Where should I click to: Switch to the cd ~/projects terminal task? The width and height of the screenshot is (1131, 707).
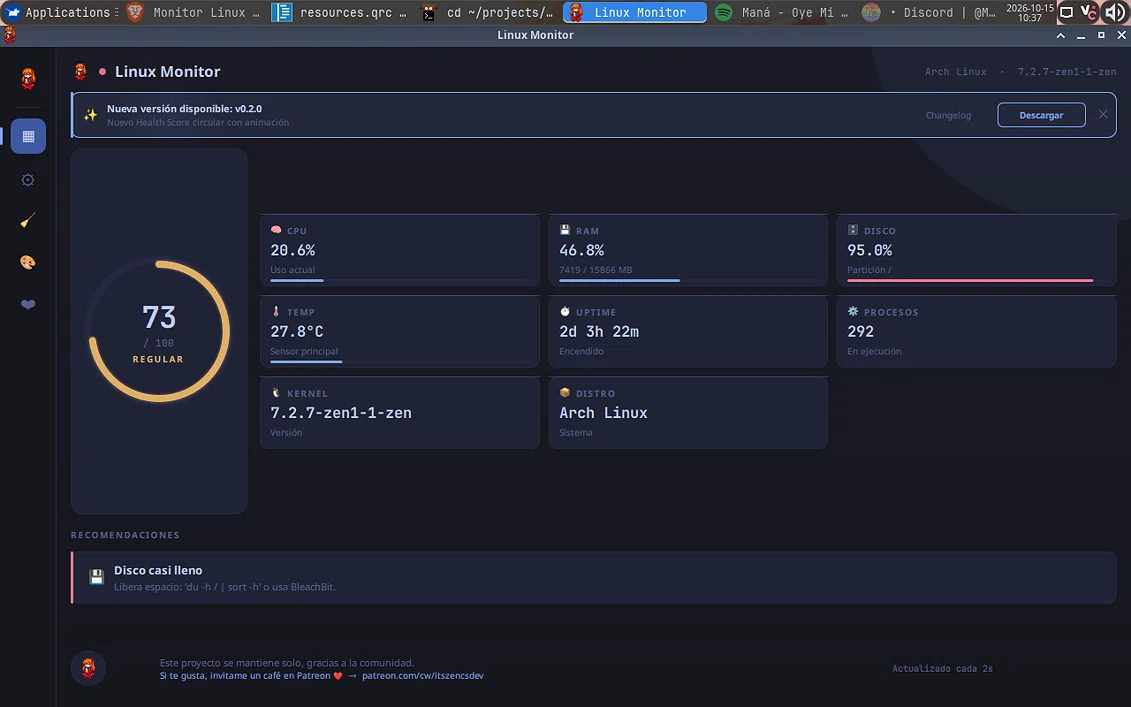point(487,12)
